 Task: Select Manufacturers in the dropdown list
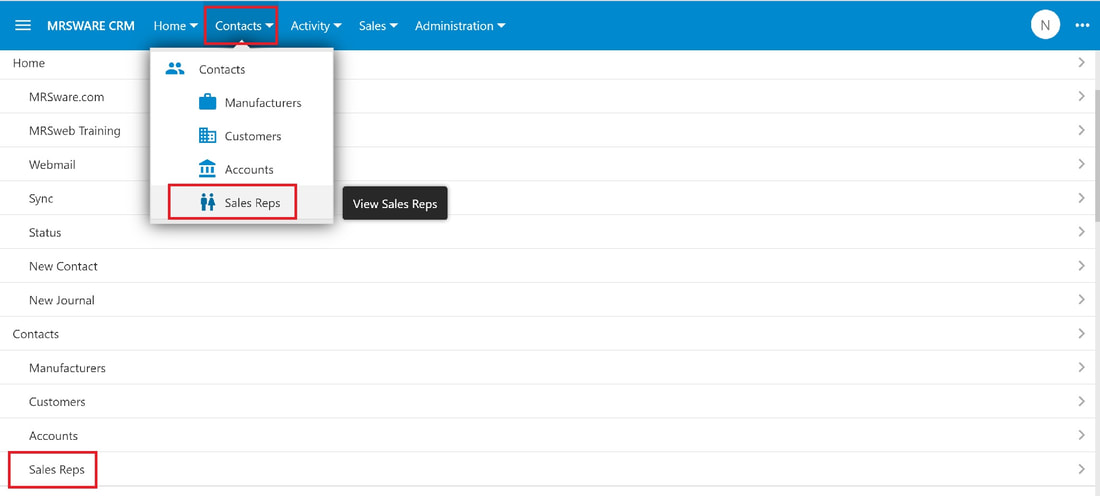pos(241,102)
